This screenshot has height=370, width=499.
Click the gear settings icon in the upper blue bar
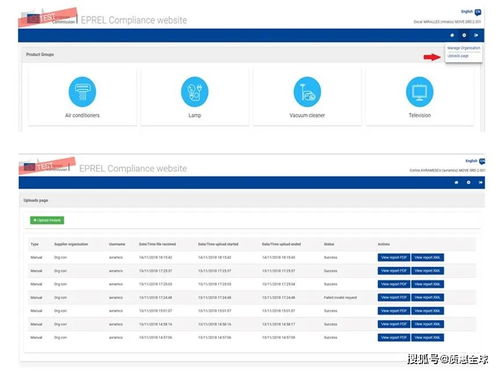(464, 35)
